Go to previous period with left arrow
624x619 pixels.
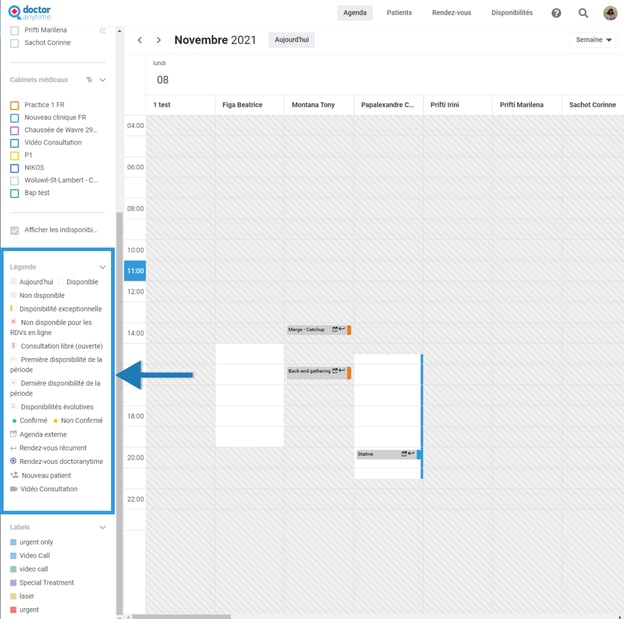[140, 40]
